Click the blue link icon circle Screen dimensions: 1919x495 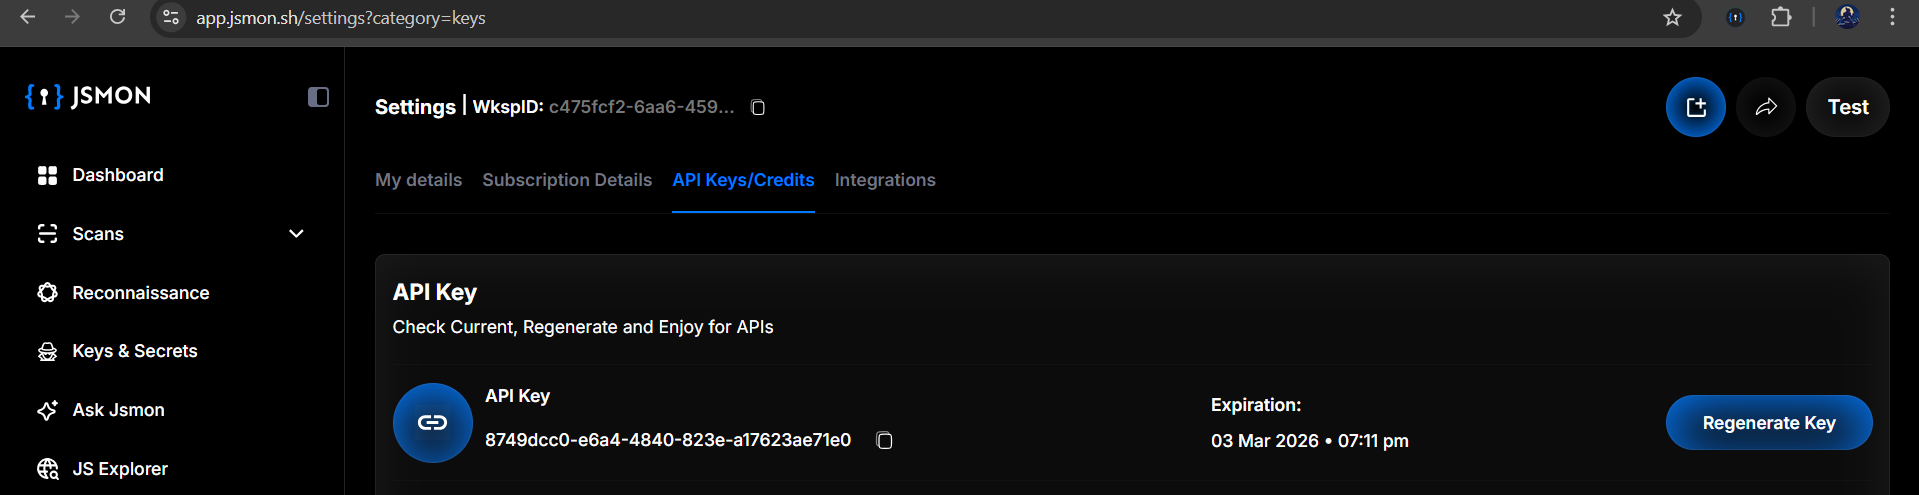point(432,423)
